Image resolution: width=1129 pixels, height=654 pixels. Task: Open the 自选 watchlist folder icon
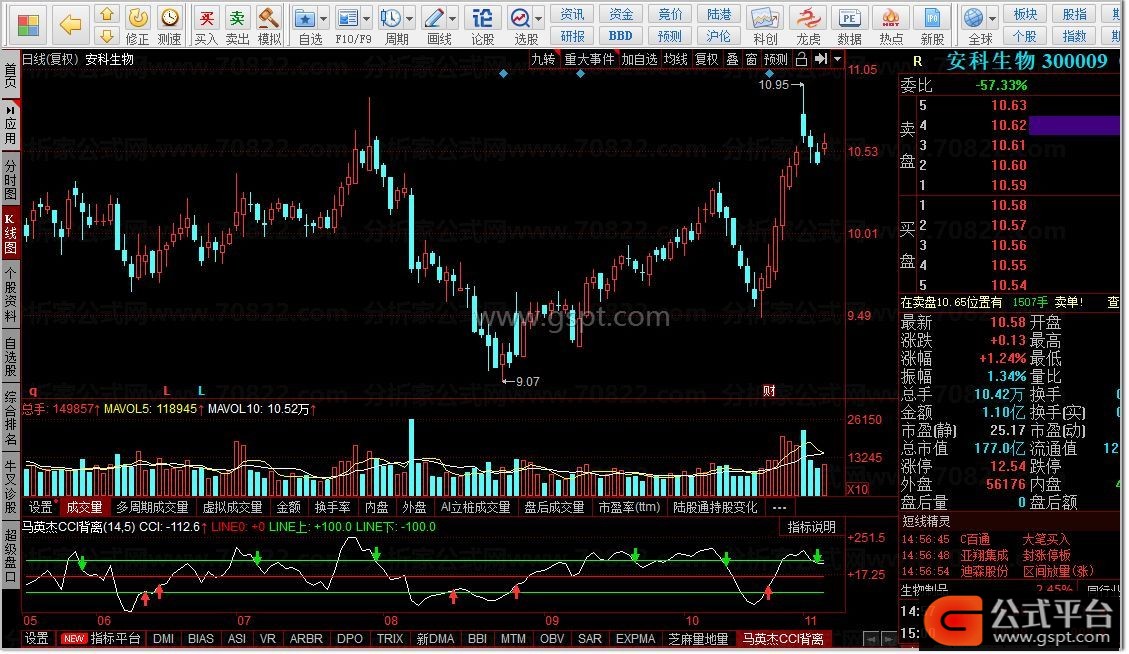[305, 19]
